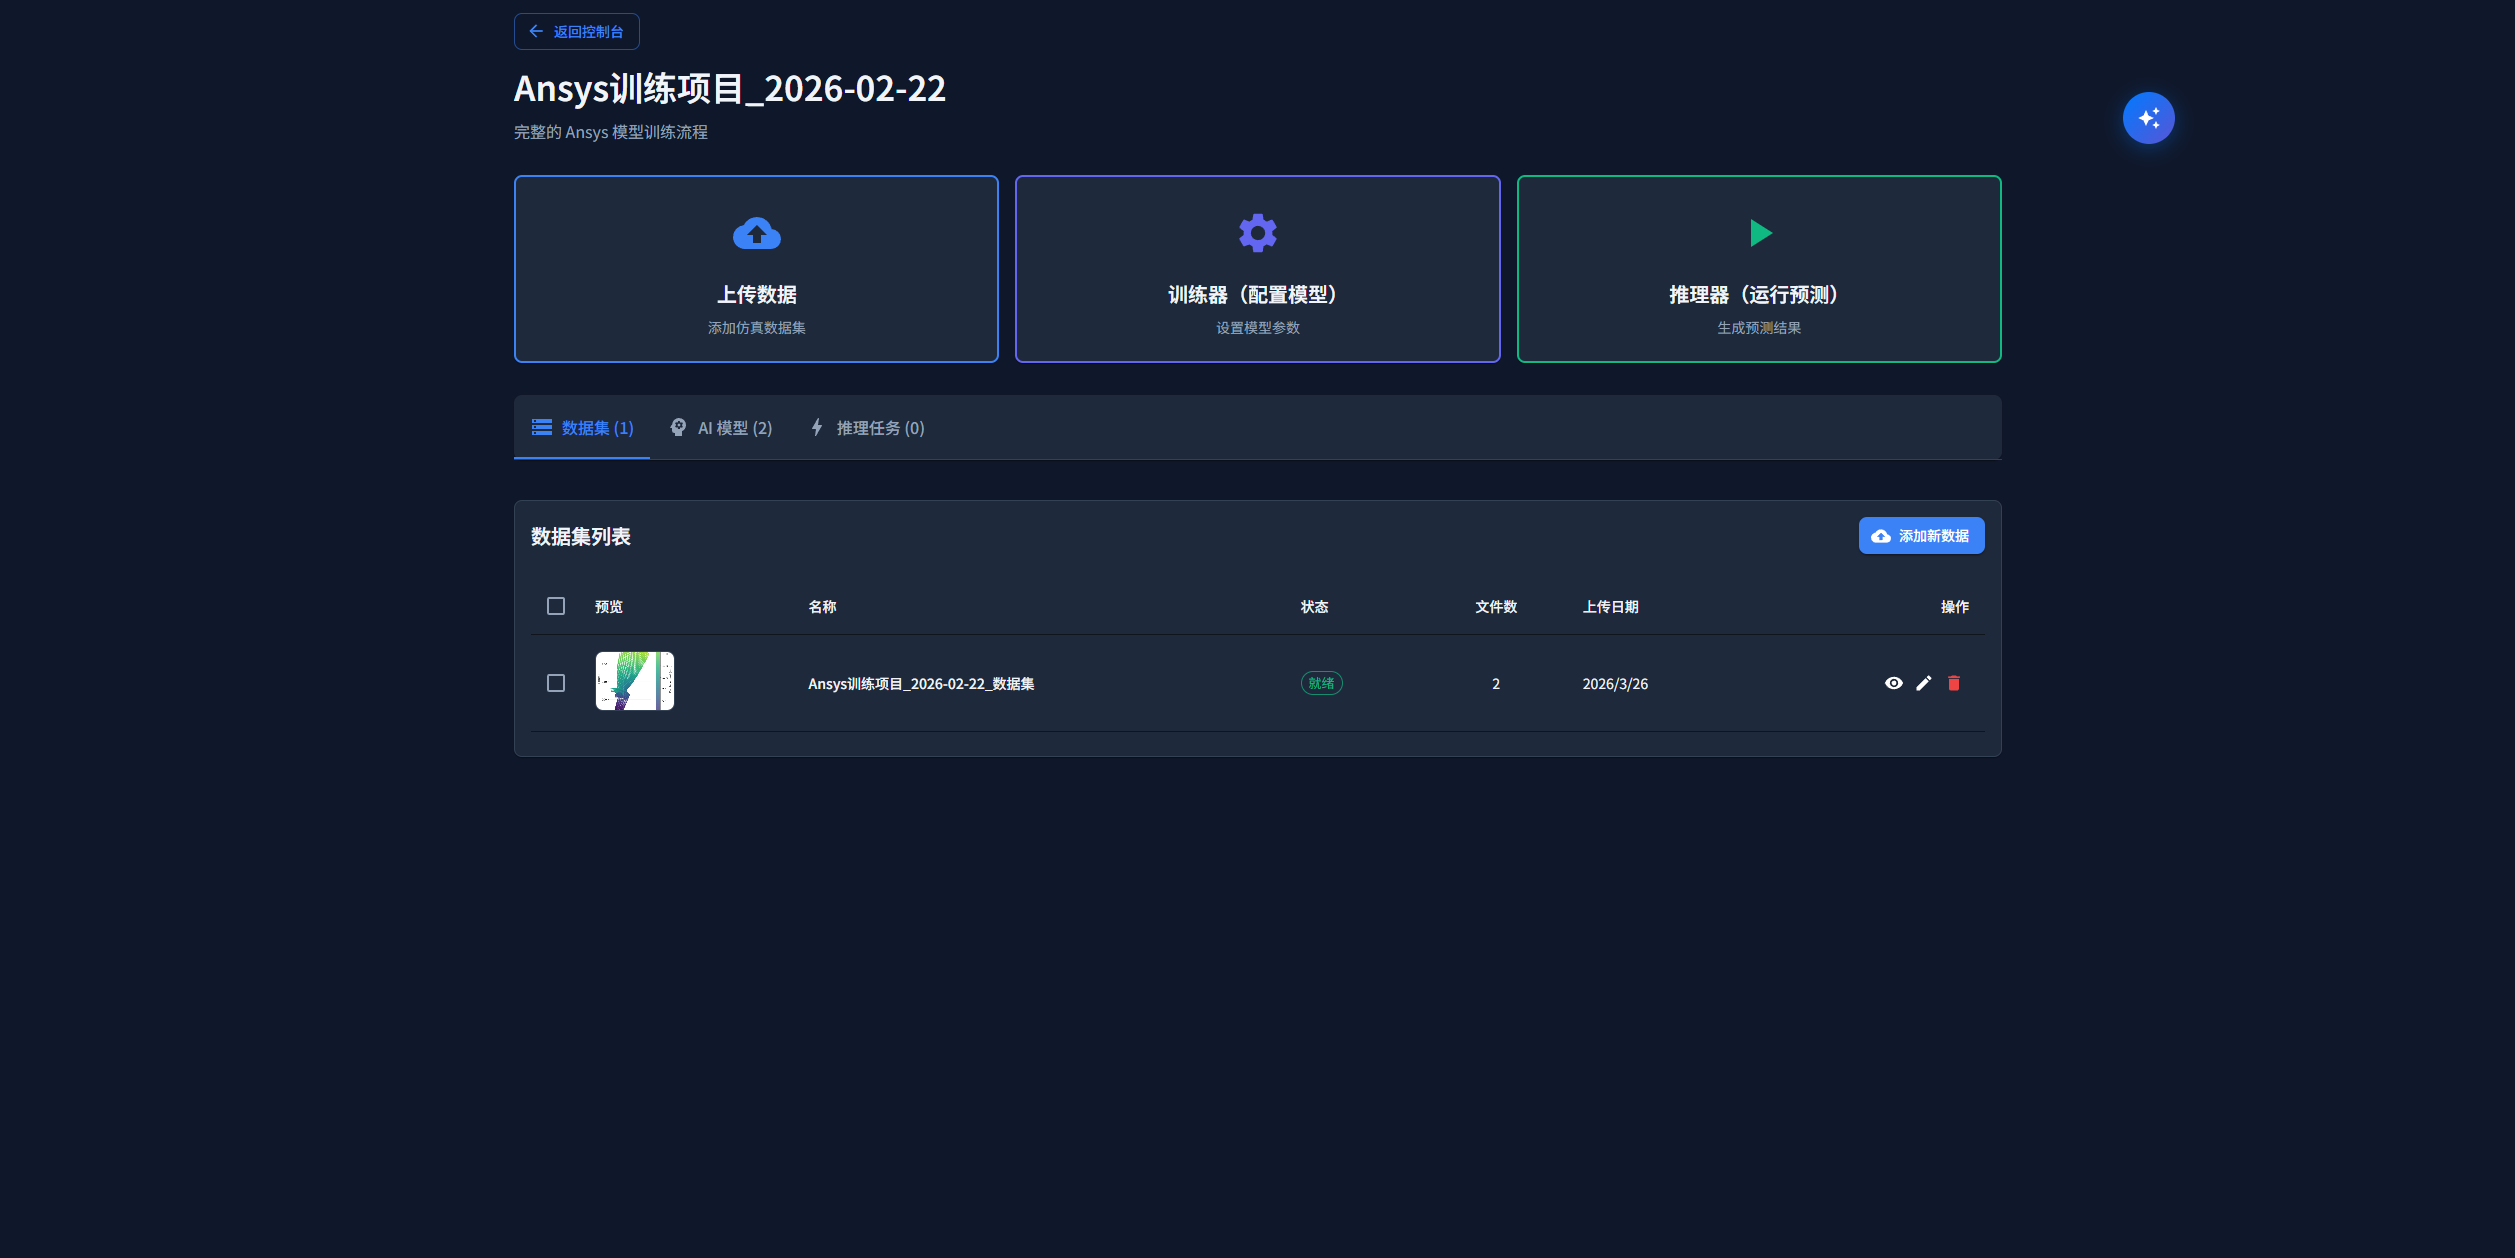The width and height of the screenshot is (2515, 1258).
Task: Click the dataset name Ansys训练项目_2026-02-22_数据集
Action: 921,684
